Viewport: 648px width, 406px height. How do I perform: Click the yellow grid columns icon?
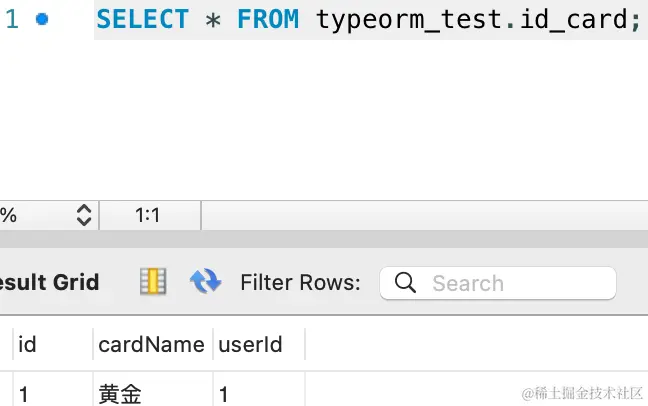[153, 282]
